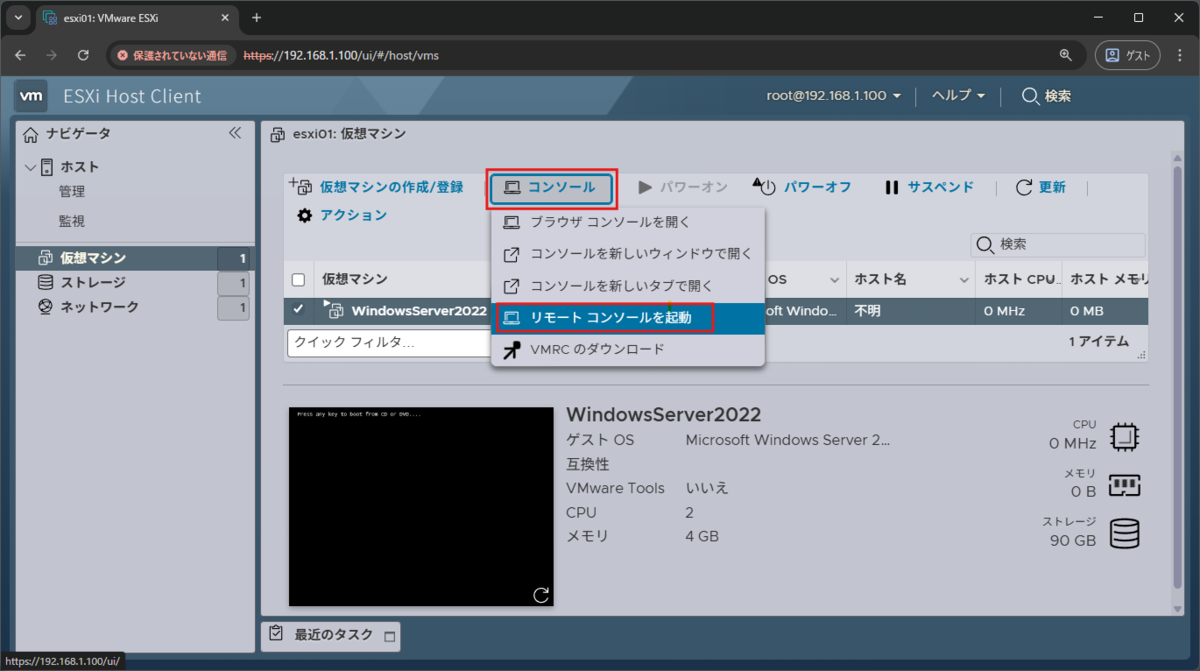Viewport: 1200px width, 671px height.
Task: Open the browser three-dot menu
Action: pyautogui.click(x=1178, y=55)
